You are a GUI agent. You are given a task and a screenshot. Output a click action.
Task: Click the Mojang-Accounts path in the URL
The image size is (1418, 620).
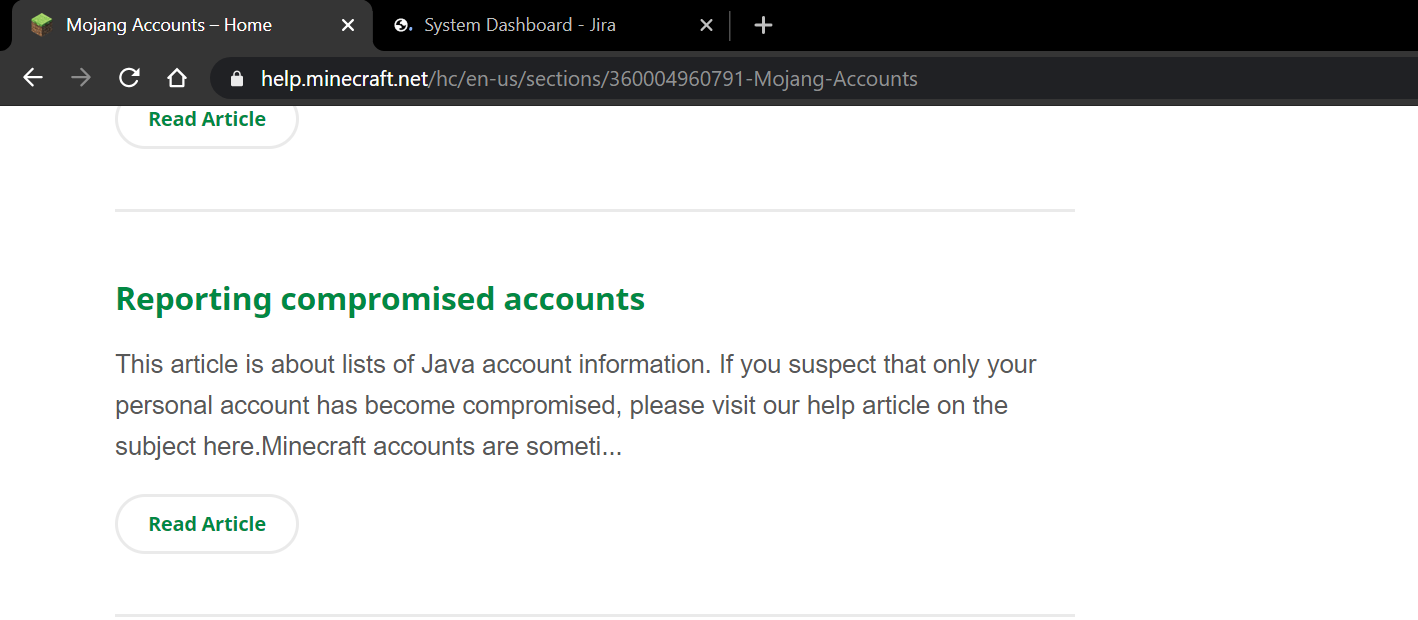point(835,79)
